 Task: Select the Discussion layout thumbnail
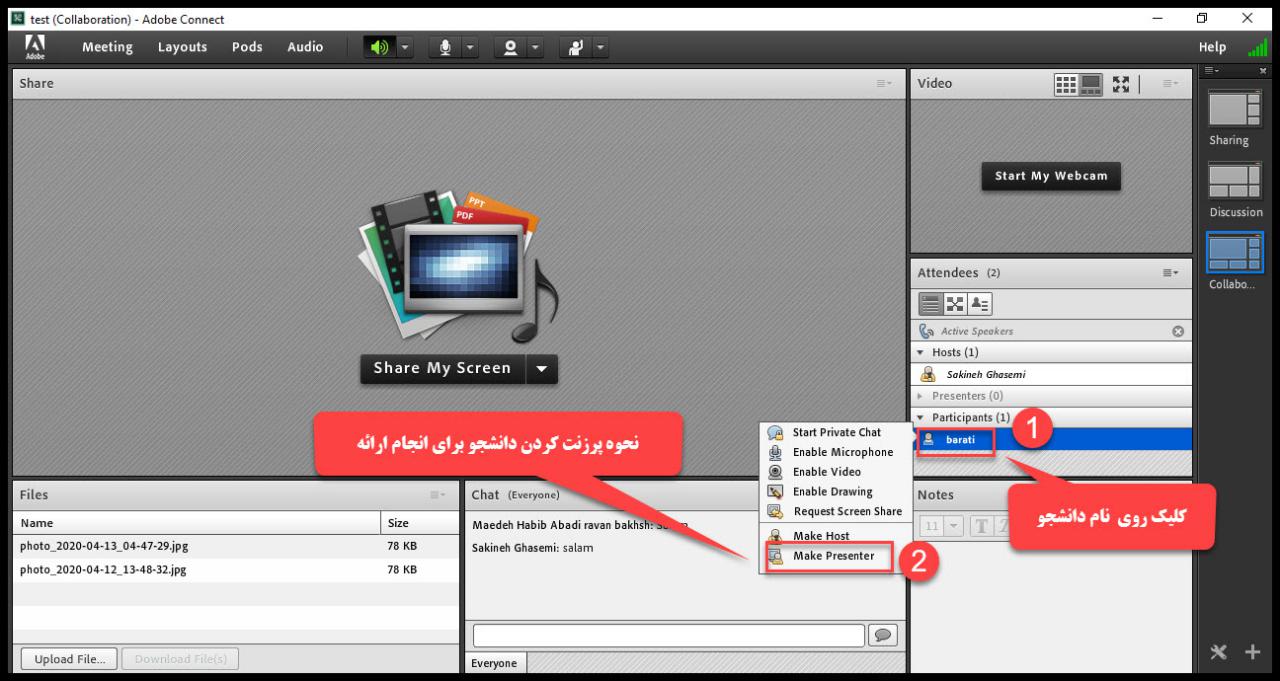(x=1237, y=181)
